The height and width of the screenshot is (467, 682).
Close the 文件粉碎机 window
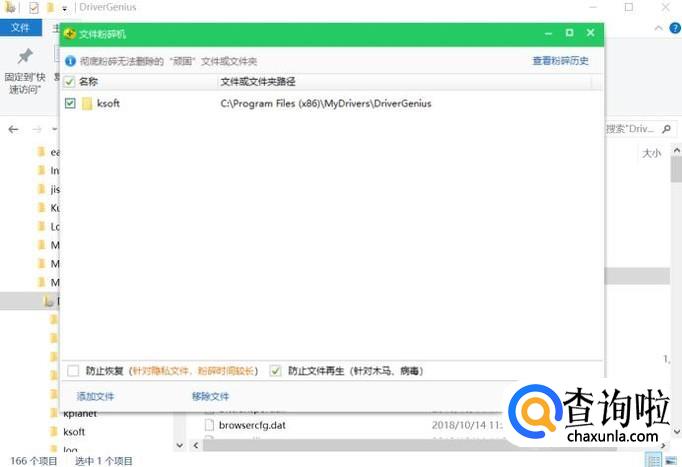point(590,33)
